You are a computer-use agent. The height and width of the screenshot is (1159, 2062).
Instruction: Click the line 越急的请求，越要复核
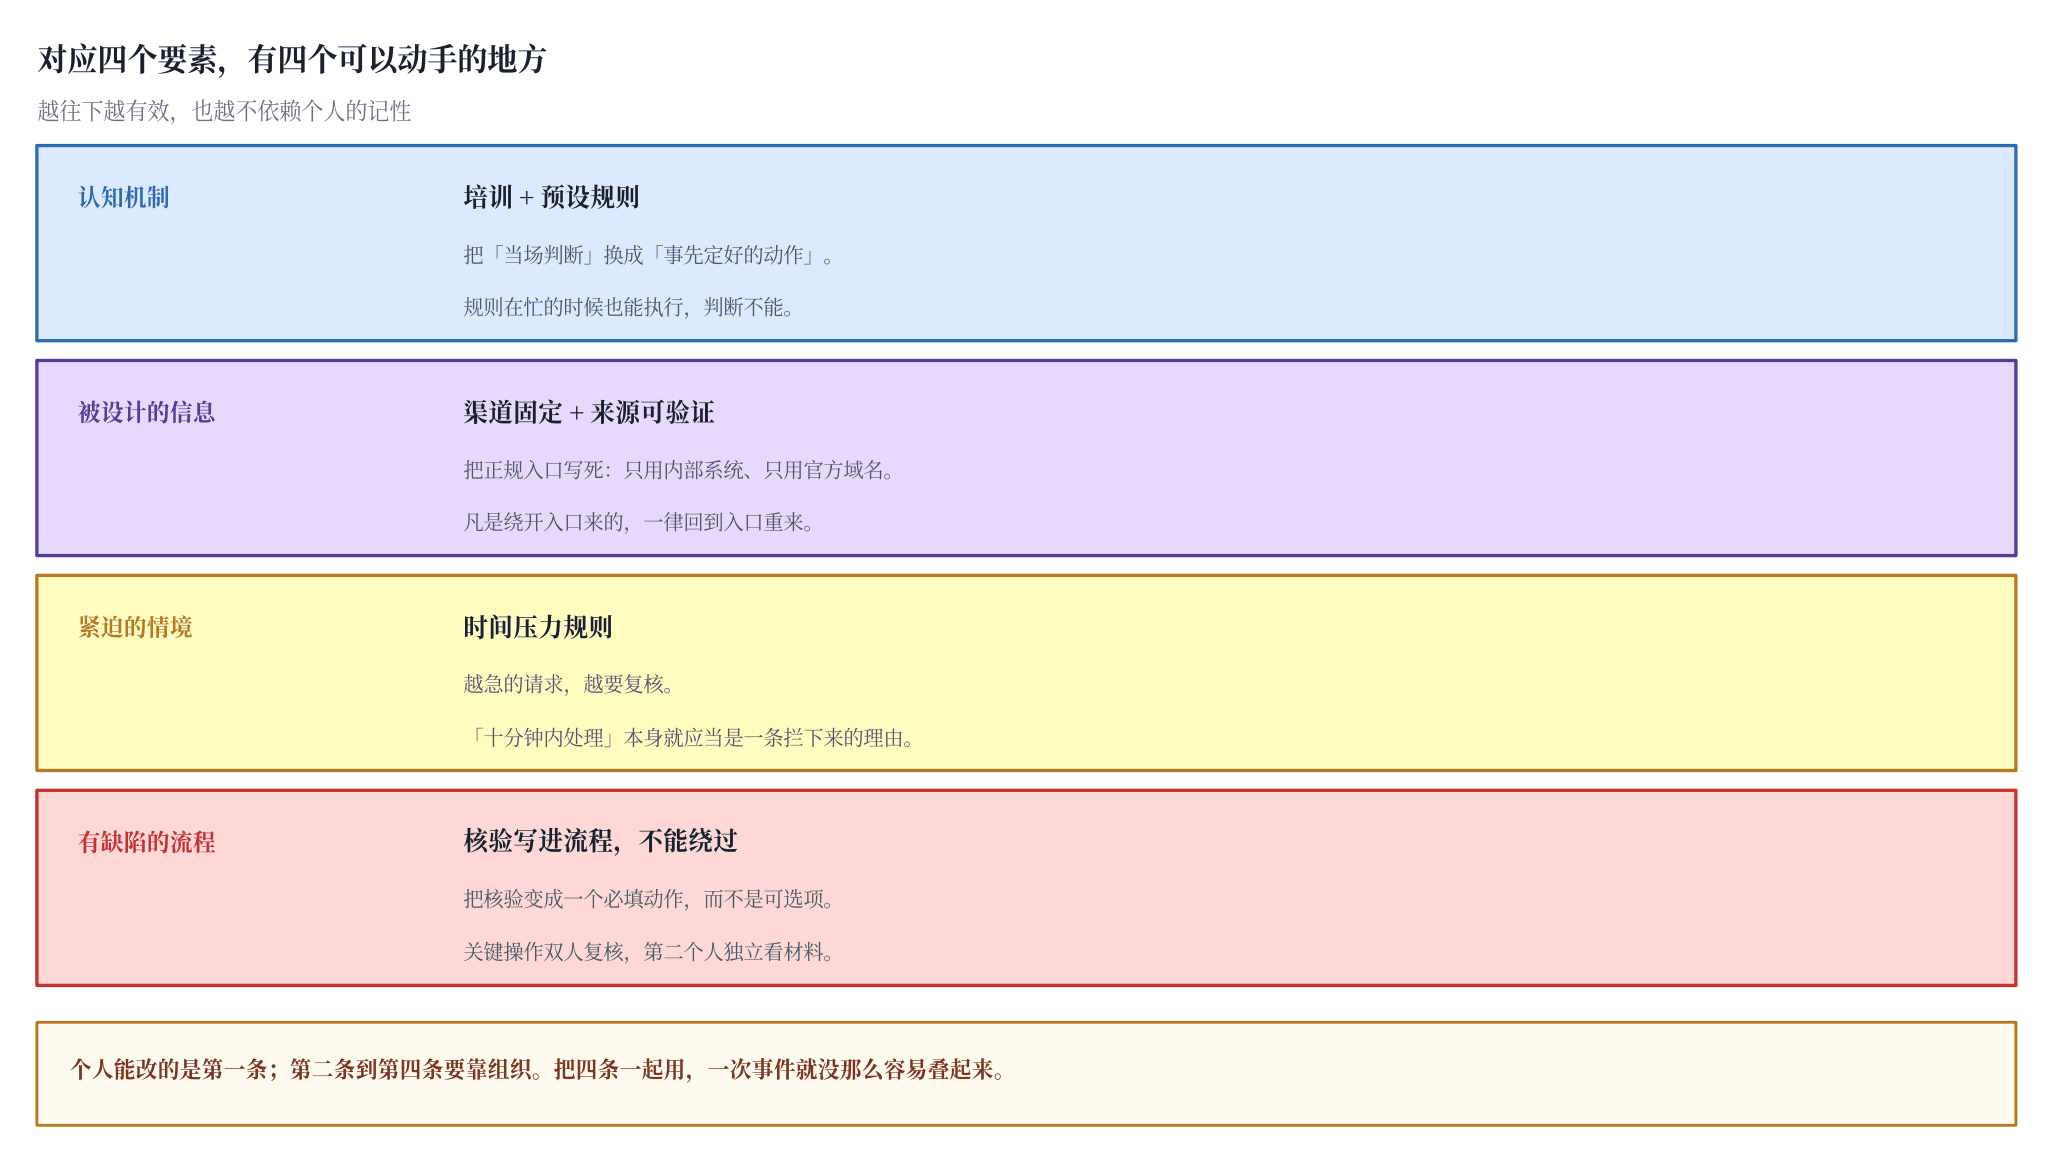(569, 684)
